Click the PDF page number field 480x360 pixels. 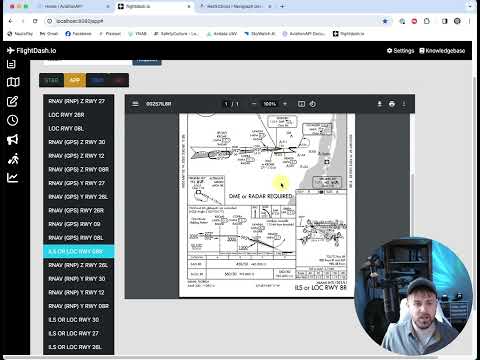tap(227, 104)
